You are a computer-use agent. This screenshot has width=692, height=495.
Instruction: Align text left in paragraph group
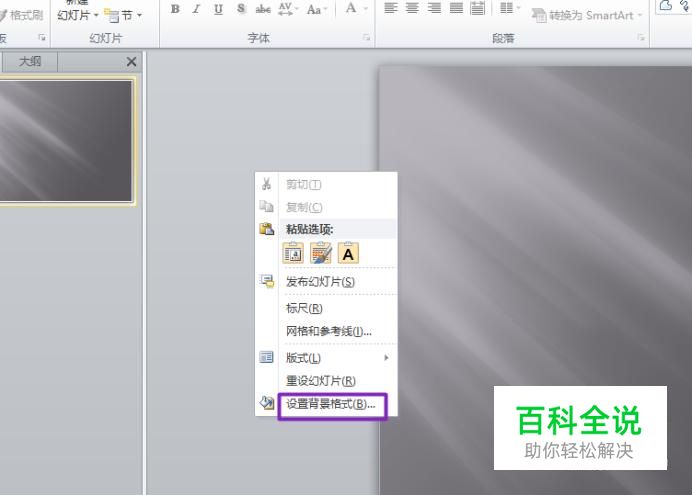(391, 8)
